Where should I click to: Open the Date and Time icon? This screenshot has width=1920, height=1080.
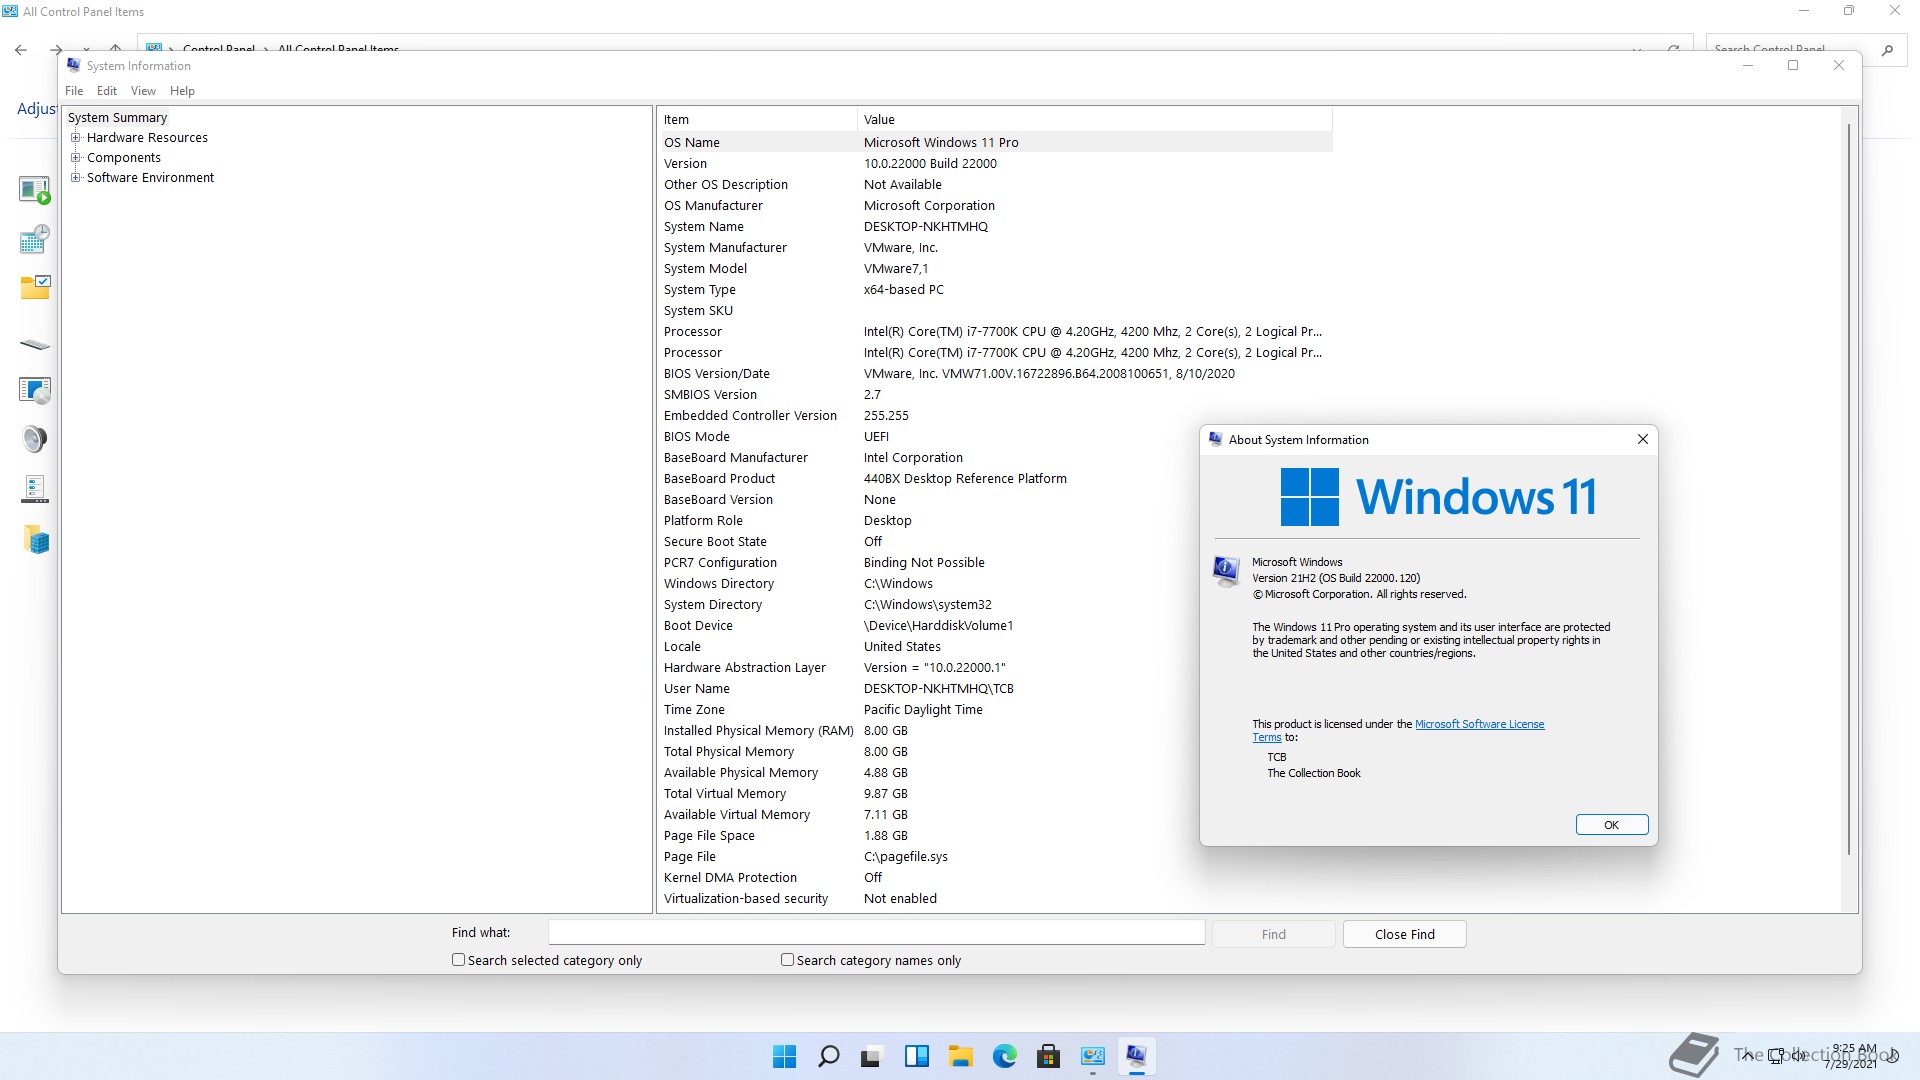point(34,239)
